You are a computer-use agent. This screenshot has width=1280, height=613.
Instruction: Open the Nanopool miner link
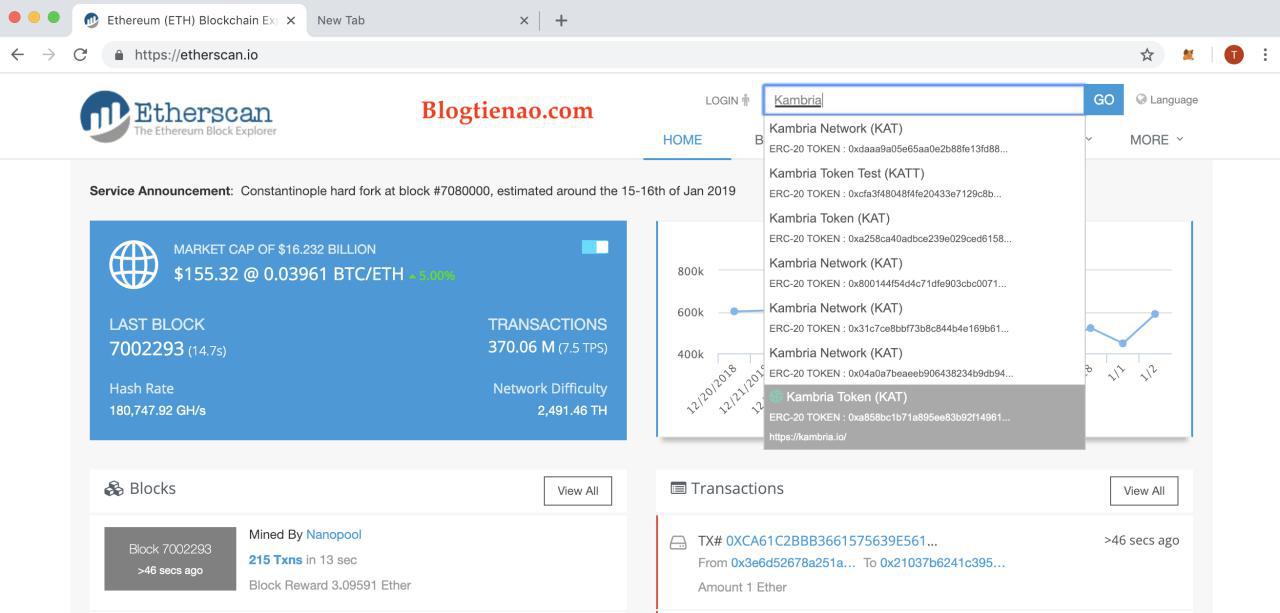click(334, 535)
